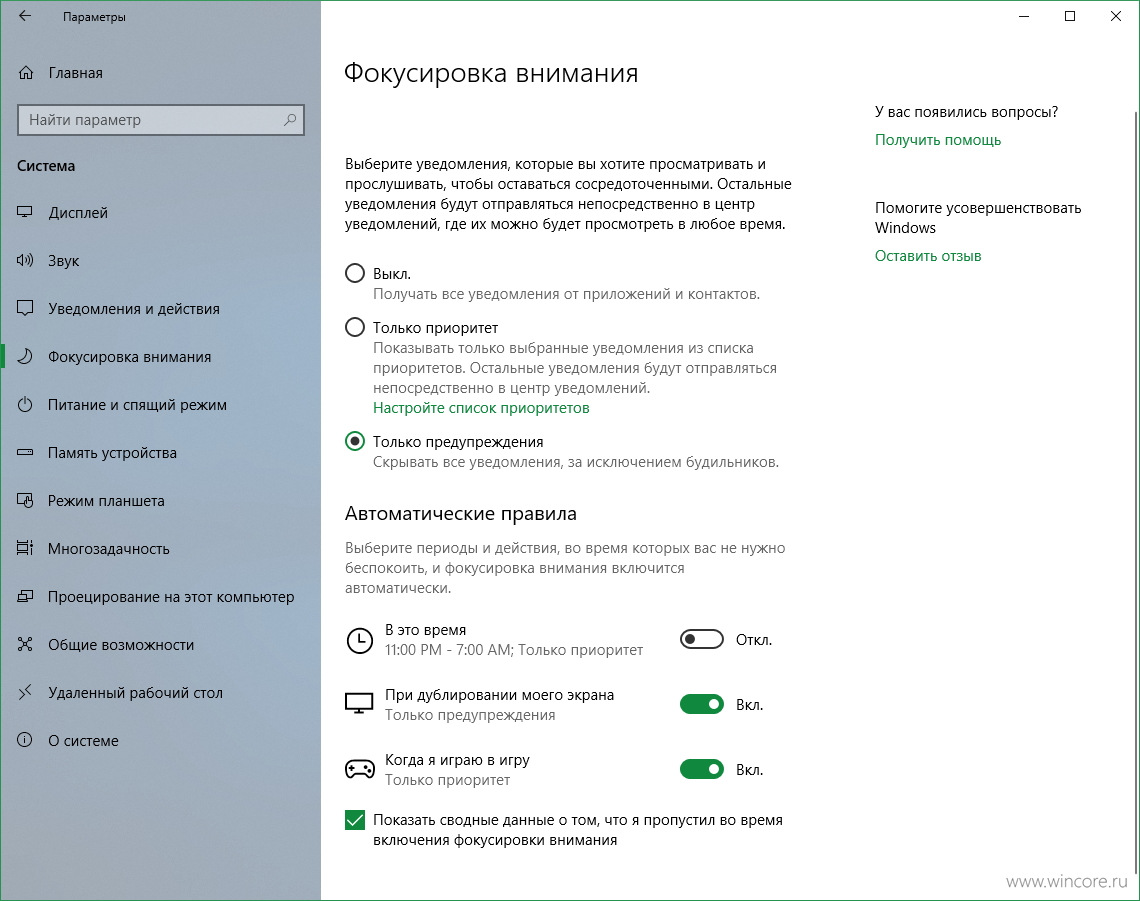
Task: Select the О системе info icon
Action: 25,740
